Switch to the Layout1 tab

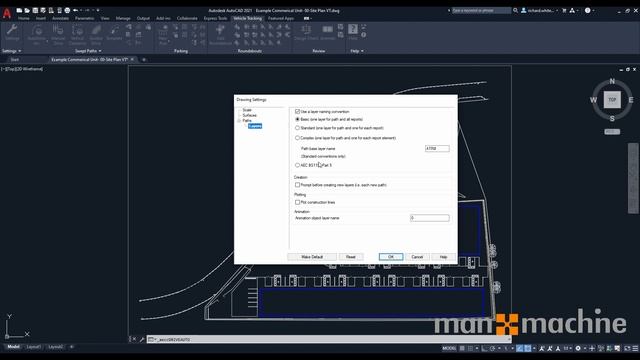(x=33, y=347)
